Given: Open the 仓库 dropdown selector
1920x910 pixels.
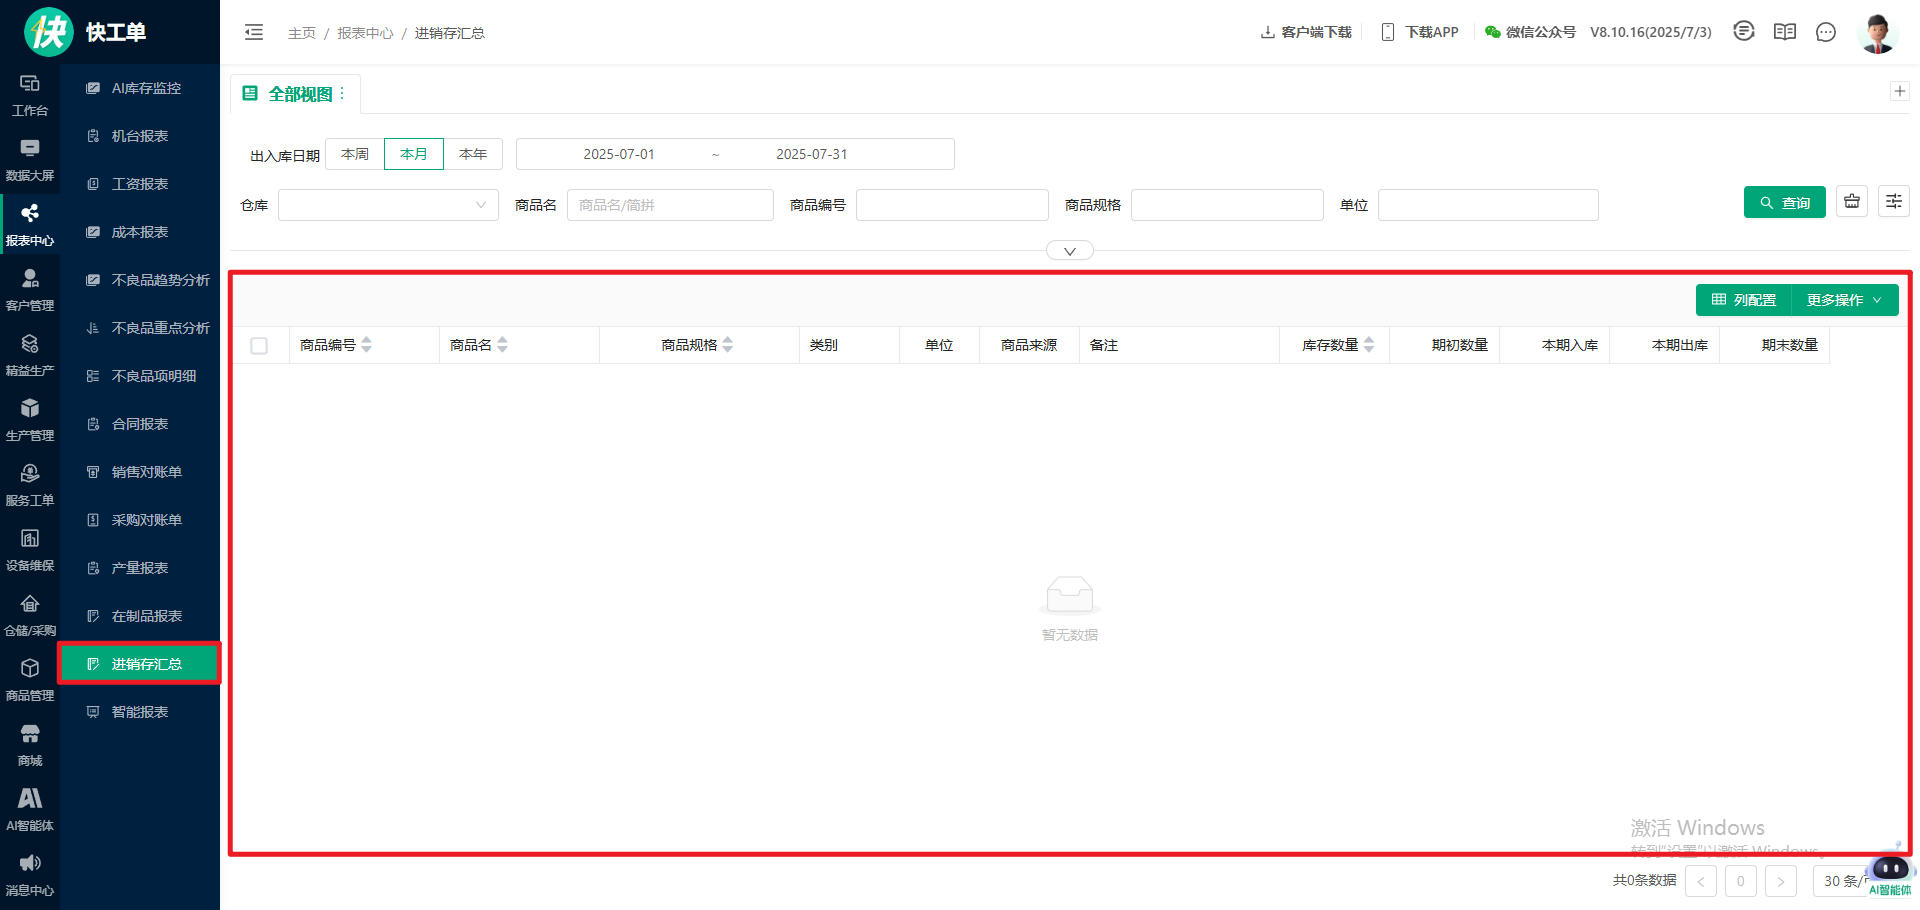Looking at the screenshot, I should tap(388, 205).
